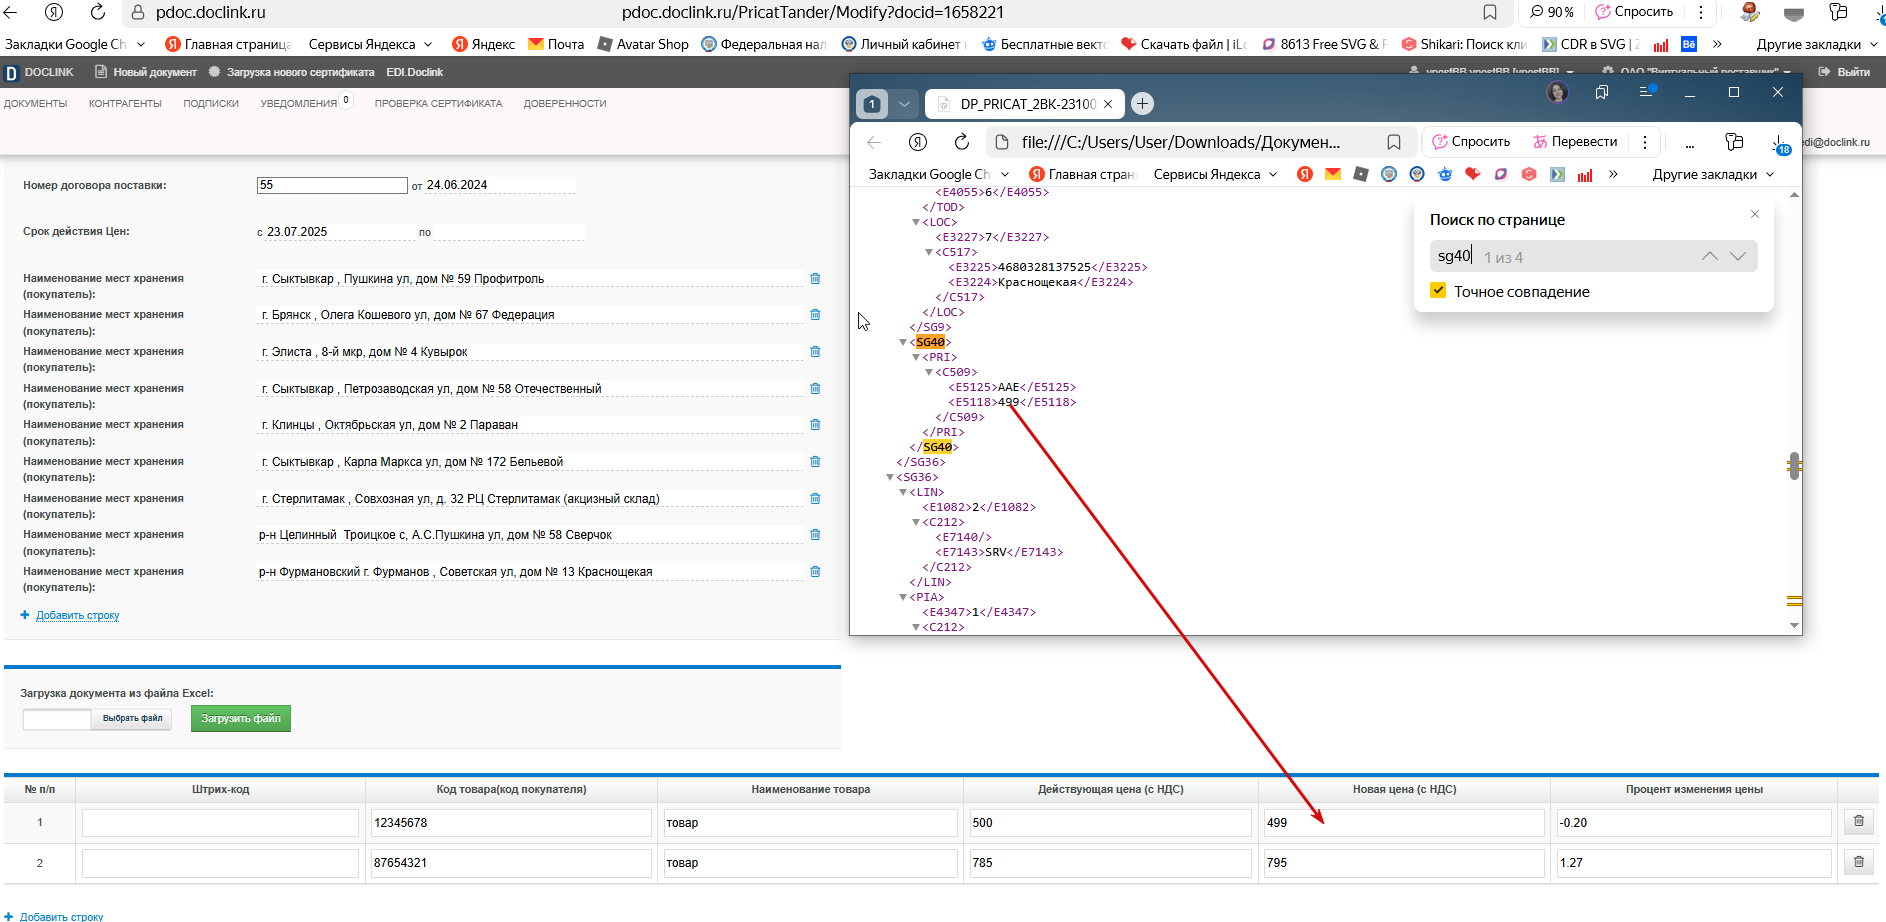This screenshot has width=1886, height=922.
Task: Reload the pdoc.doclink.ru page
Action: coord(98,12)
